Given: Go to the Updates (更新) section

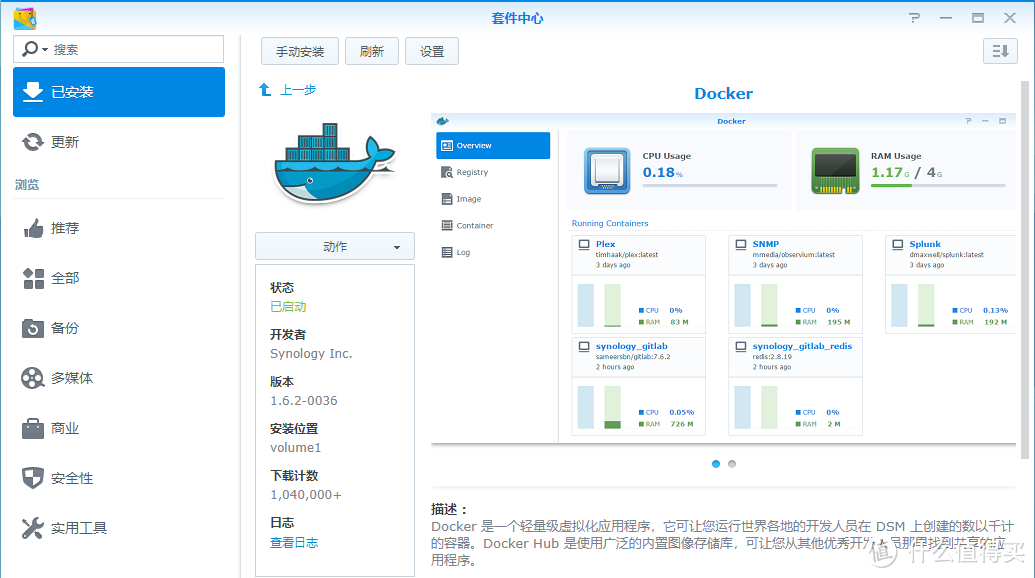Looking at the screenshot, I should tap(119, 142).
